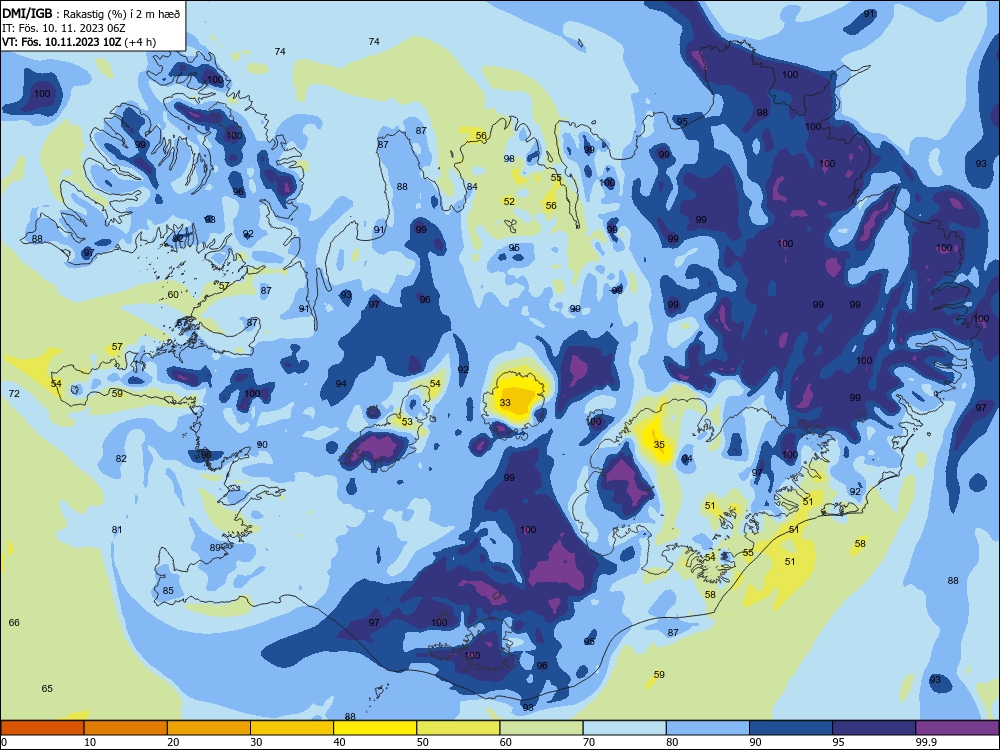Select the '40' legend tick label
This screenshot has width=1000, height=750.
point(339,742)
